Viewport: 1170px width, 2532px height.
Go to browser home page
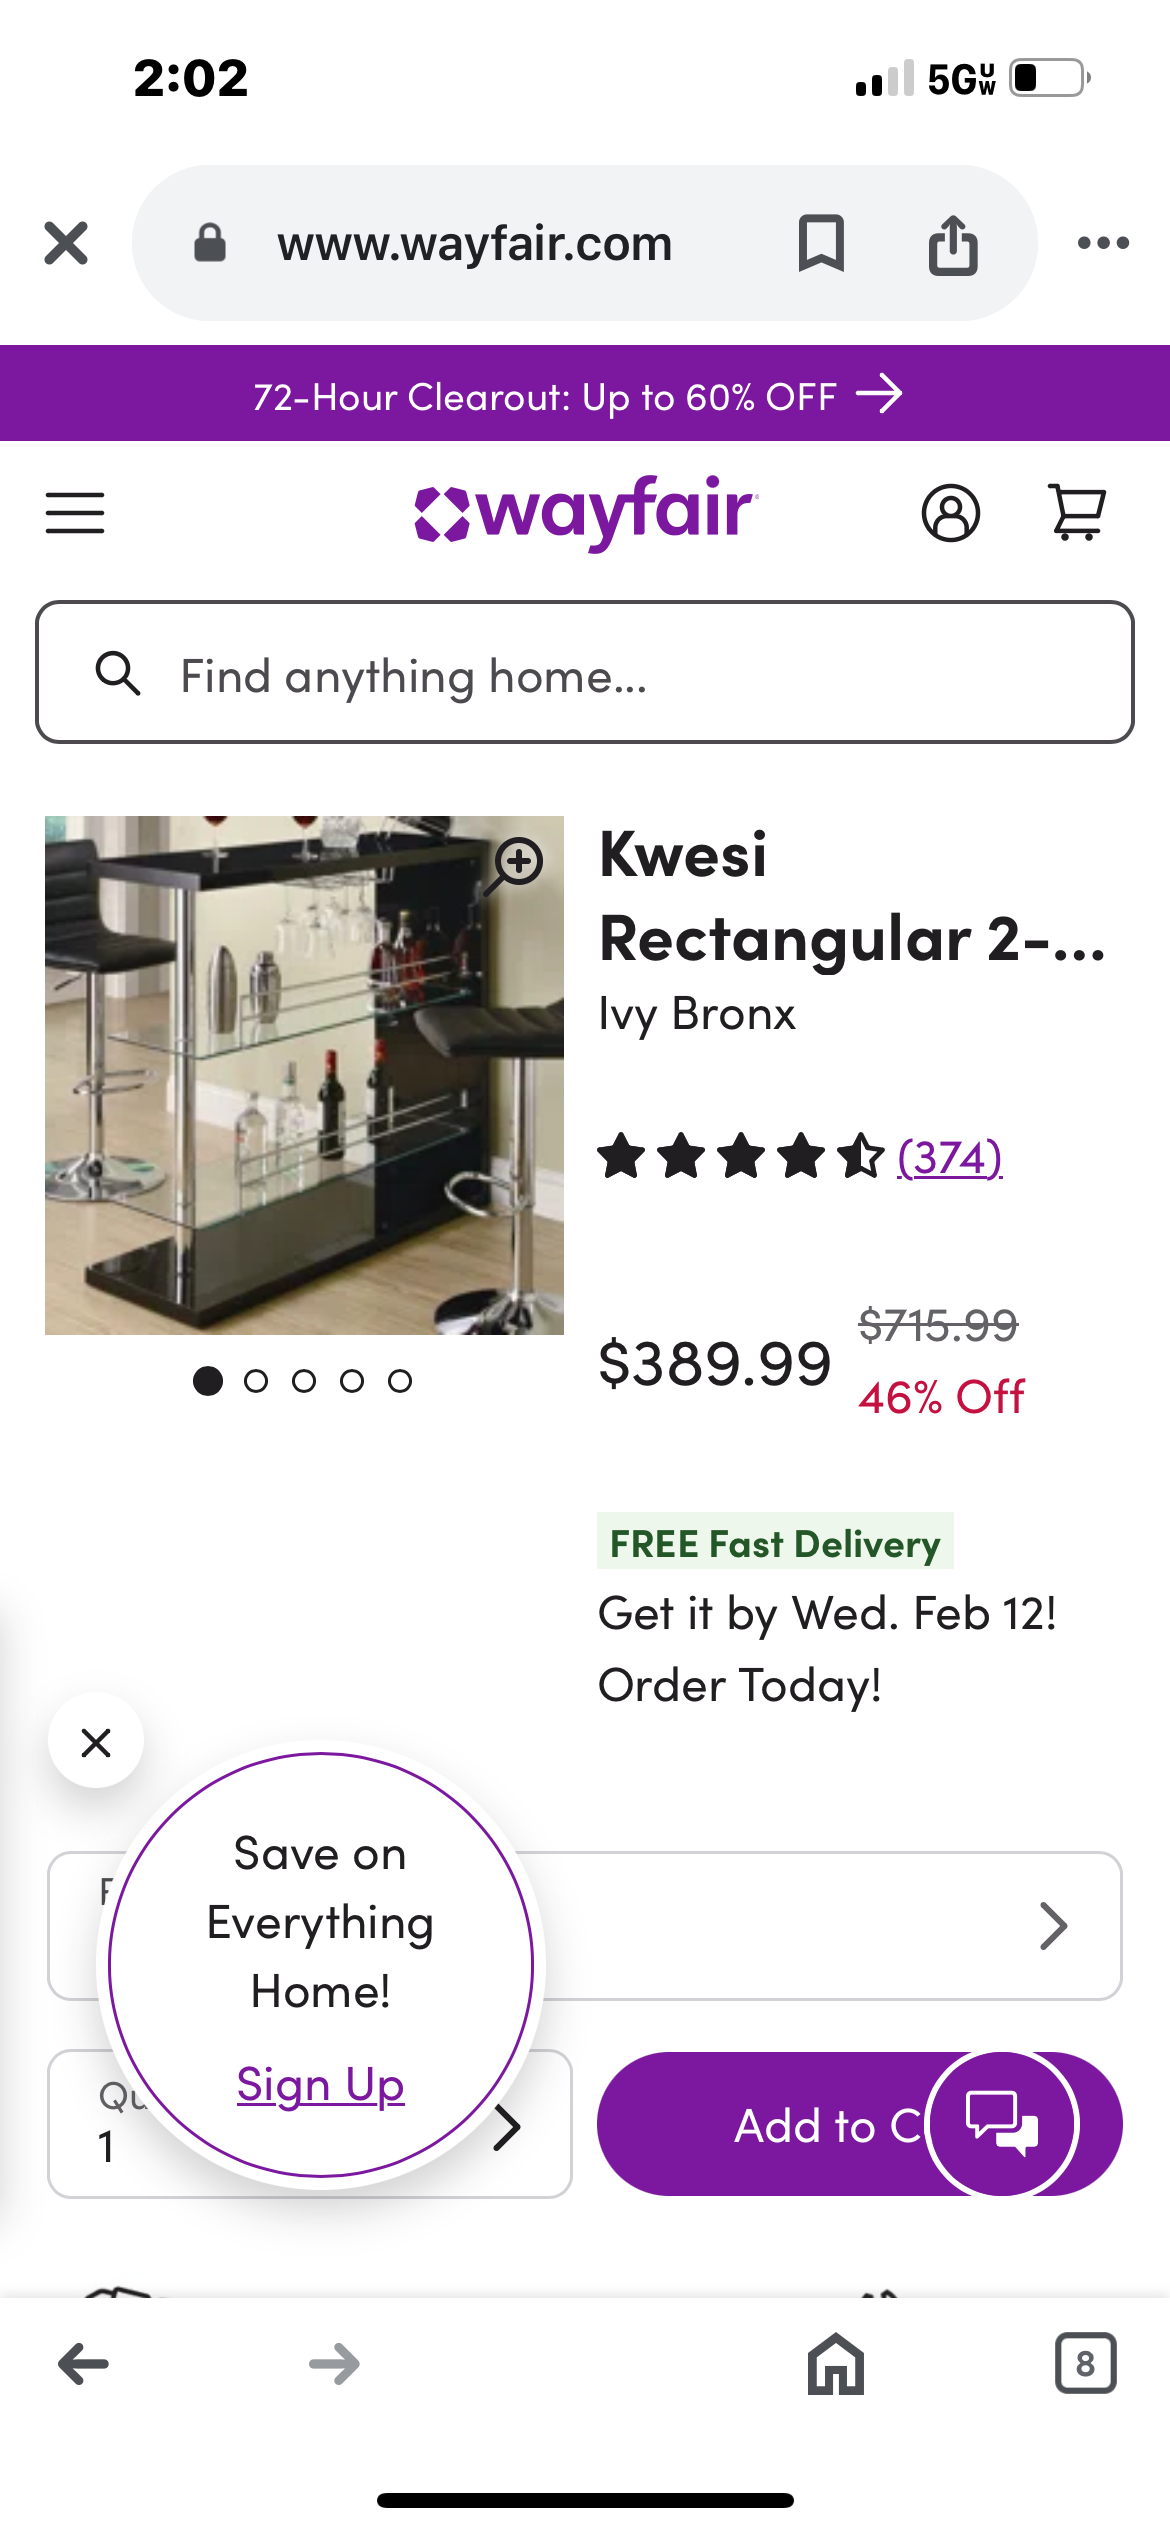pyautogui.click(x=836, y=2364)
